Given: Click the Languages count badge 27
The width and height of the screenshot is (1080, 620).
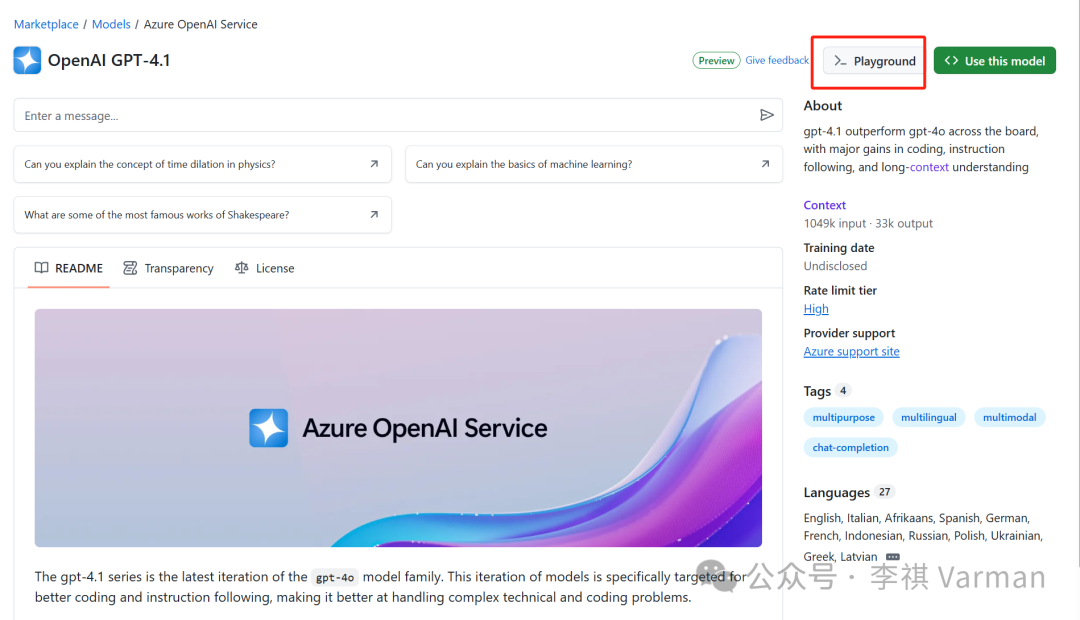Looking at the screenshot, I should click(884, 492).
